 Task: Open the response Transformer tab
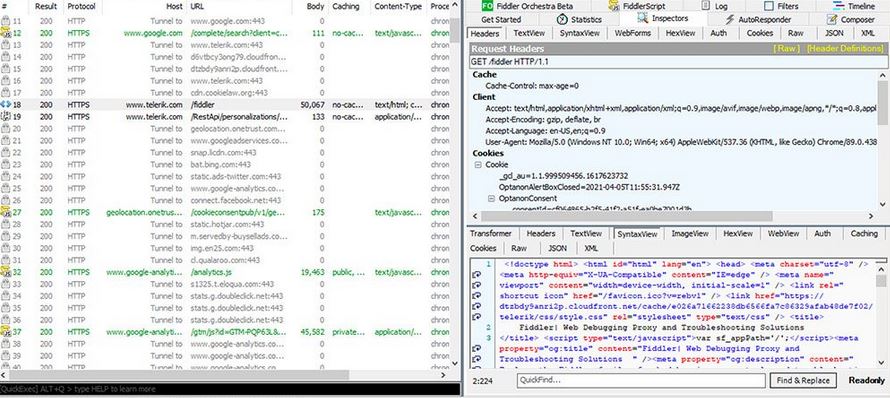[490, 234]
